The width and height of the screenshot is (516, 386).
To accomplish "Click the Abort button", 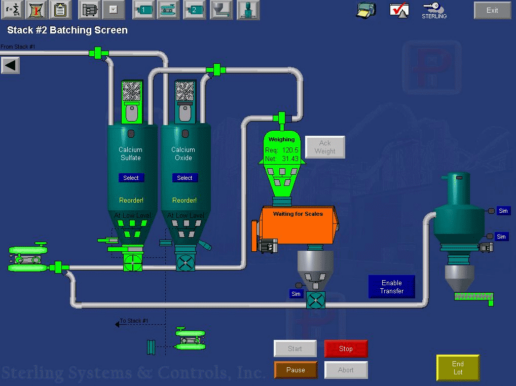I will click(x=346, y=370).
